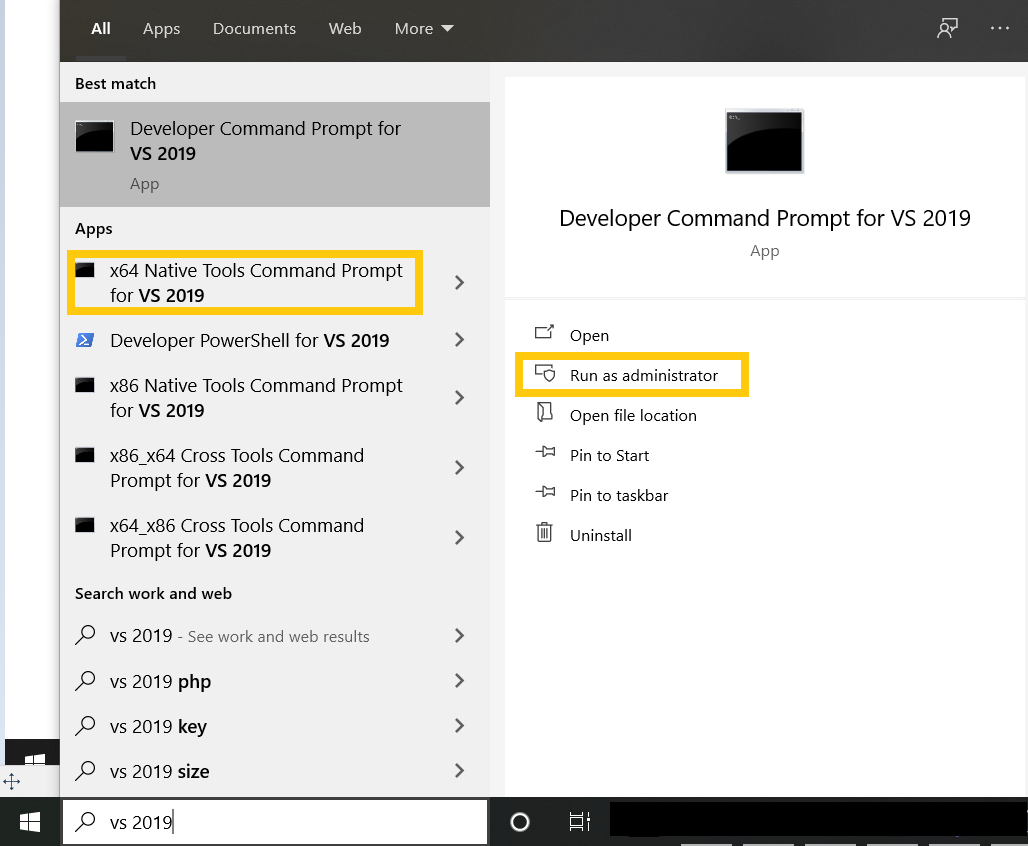1028x846 pixels.
Task: Pin Developer Command Prompt to taskbar
Action: pyautogui.click(x=621, y=495)
